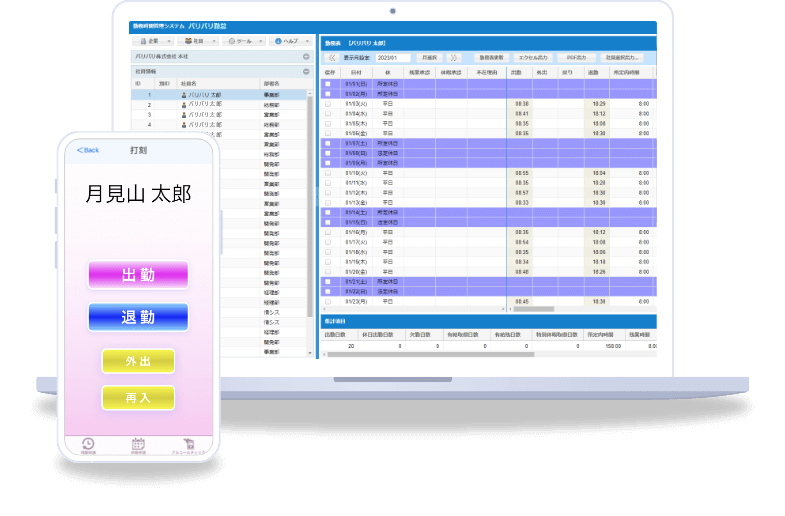Collapse the 社員情報 panel minus icon
785x516 pixels.
point(306,72)
